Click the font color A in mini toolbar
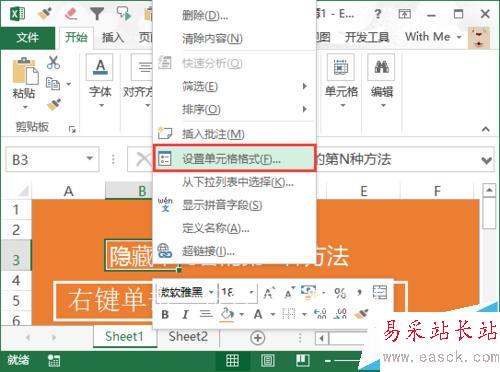500x372 pixels. pyautogui.click(x=258, y=314)
